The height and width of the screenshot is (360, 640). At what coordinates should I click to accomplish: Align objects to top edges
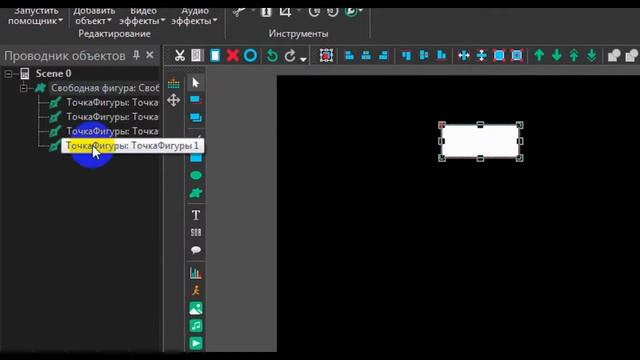(407, 56)
